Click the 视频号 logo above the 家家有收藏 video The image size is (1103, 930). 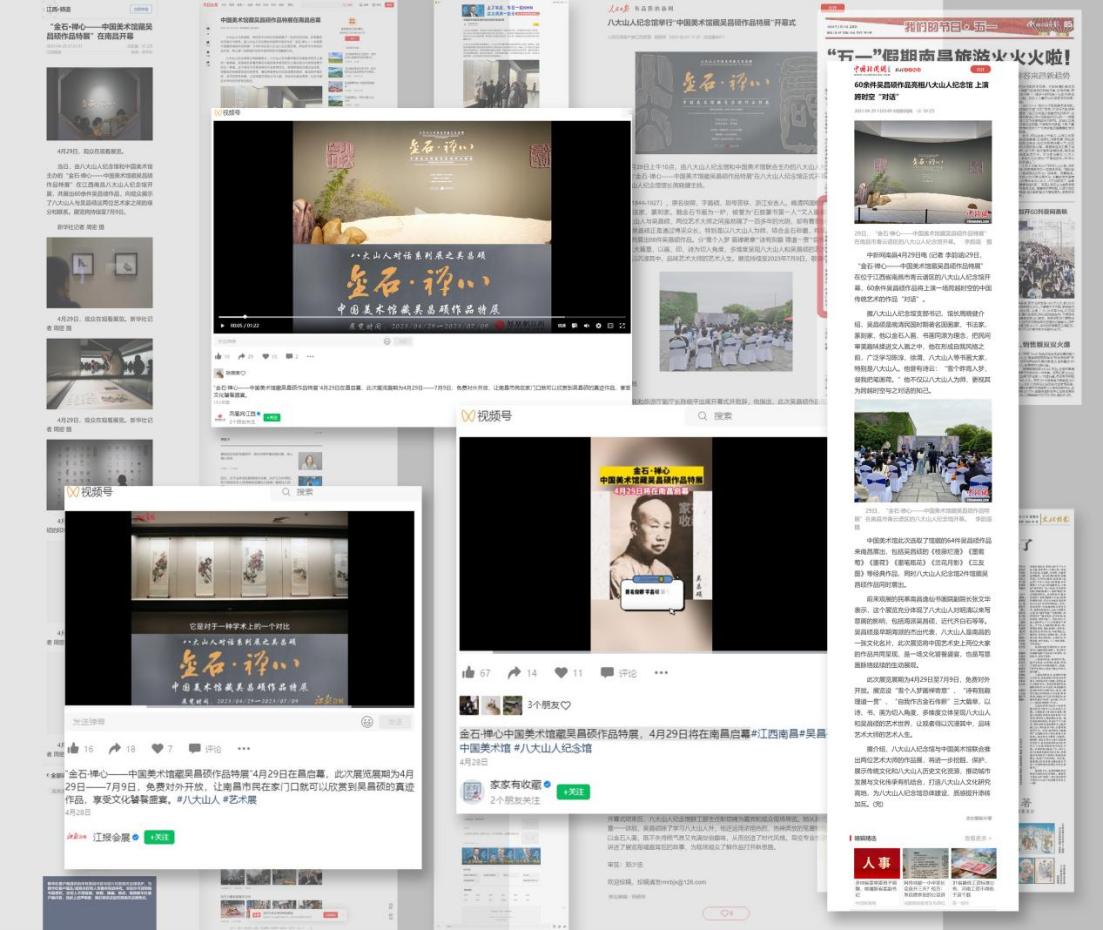(487, 416)
